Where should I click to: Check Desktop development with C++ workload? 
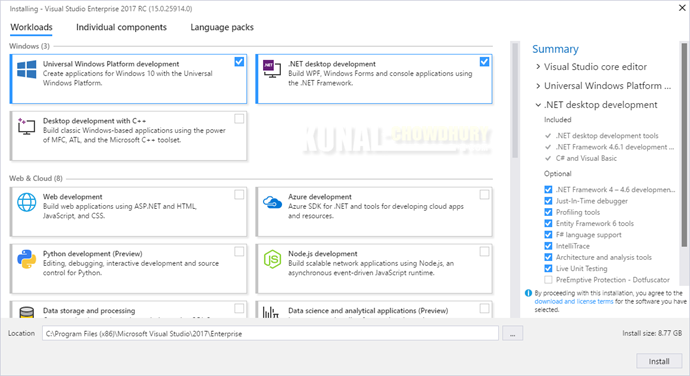tap(239, 118)
